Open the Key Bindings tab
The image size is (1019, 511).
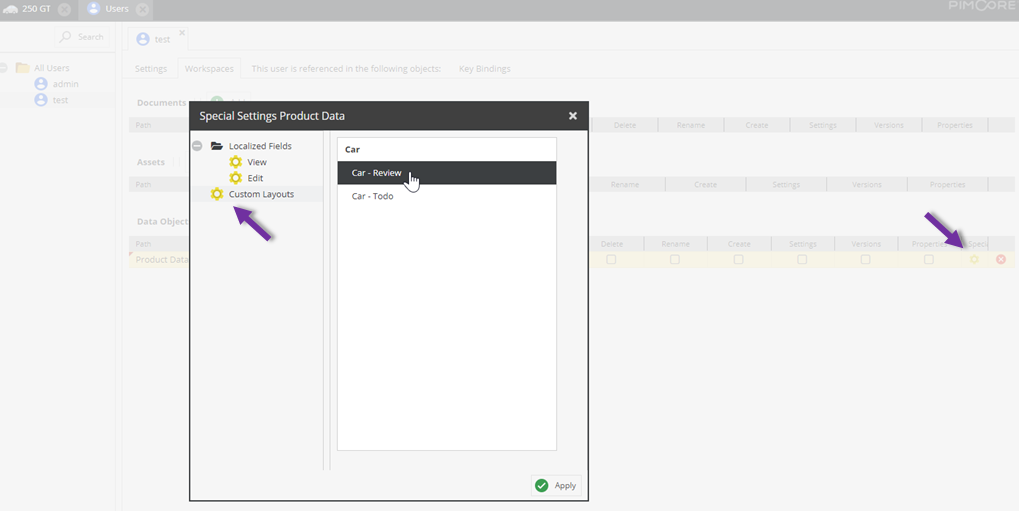484,69
